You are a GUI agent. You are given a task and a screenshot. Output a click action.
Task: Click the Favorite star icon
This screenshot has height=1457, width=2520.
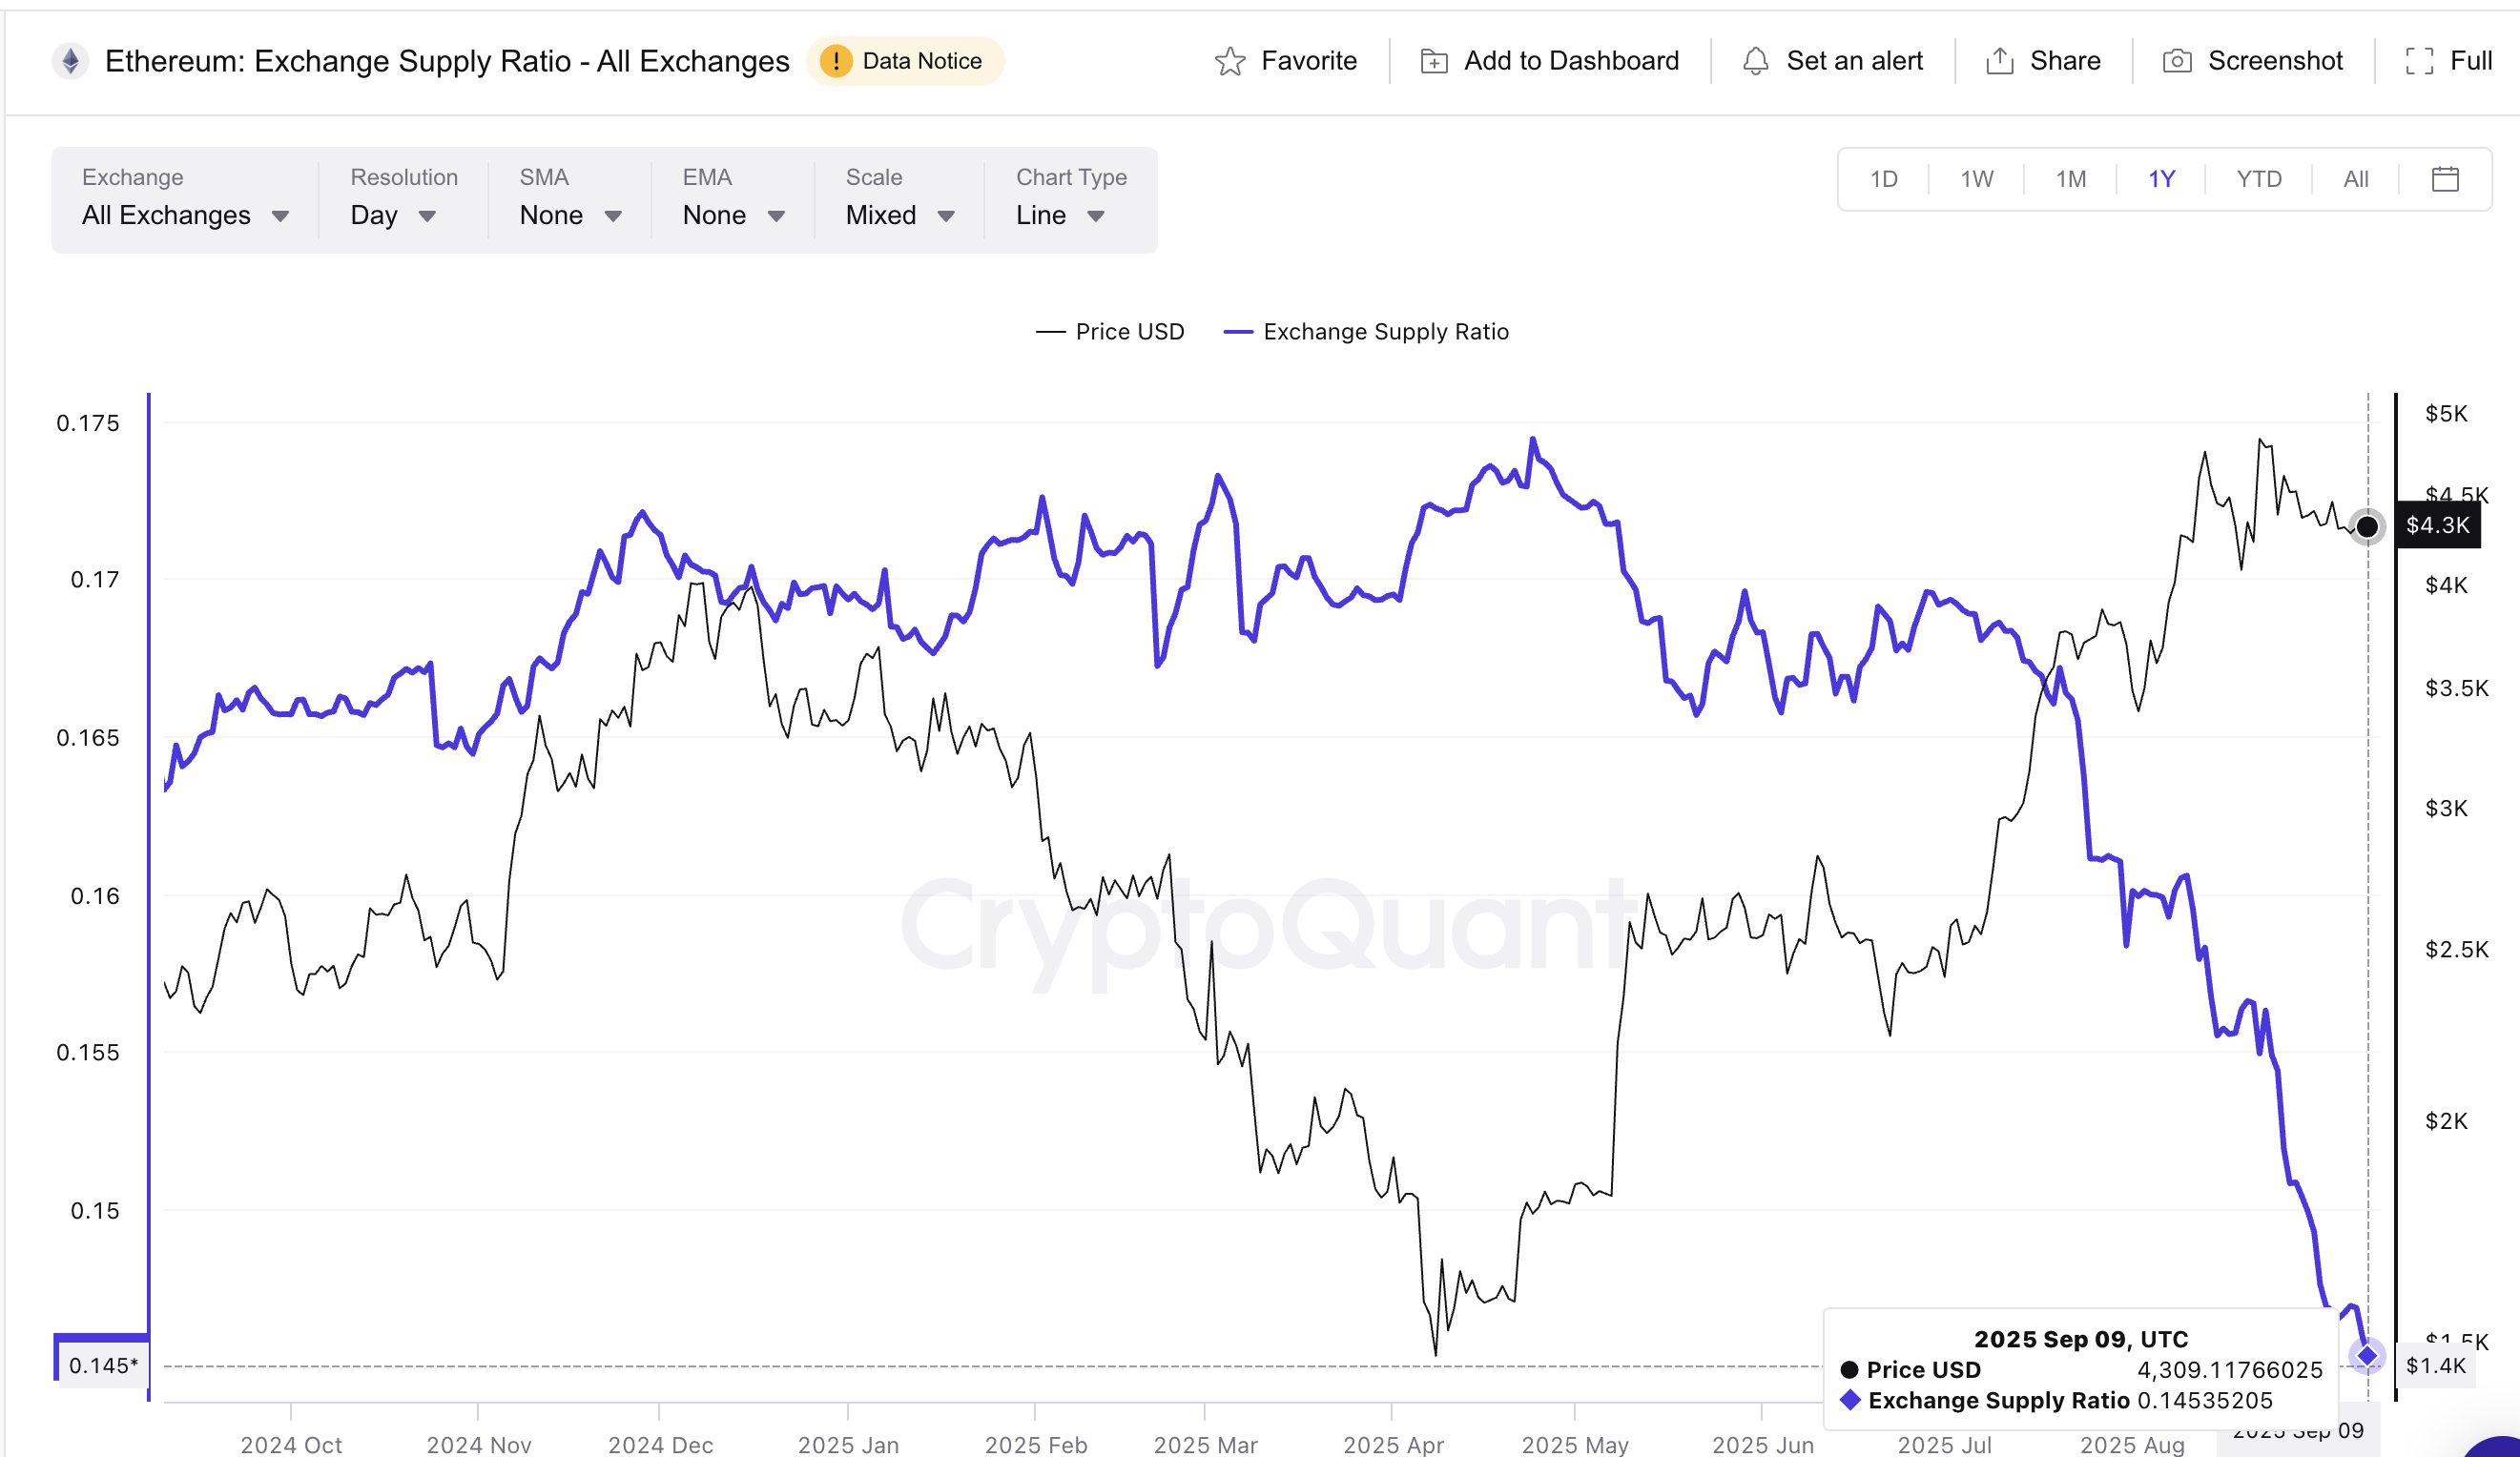pos(1231,60)
